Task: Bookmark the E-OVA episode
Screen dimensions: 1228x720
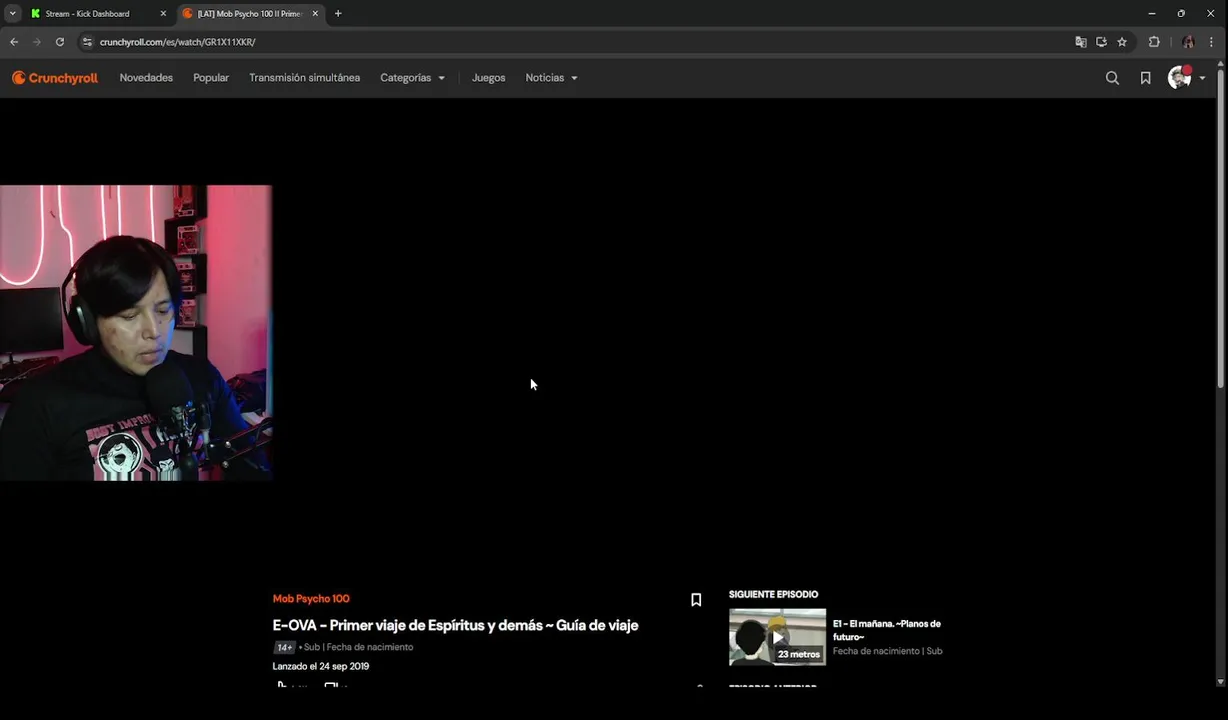Action: (x=696, y=600)
